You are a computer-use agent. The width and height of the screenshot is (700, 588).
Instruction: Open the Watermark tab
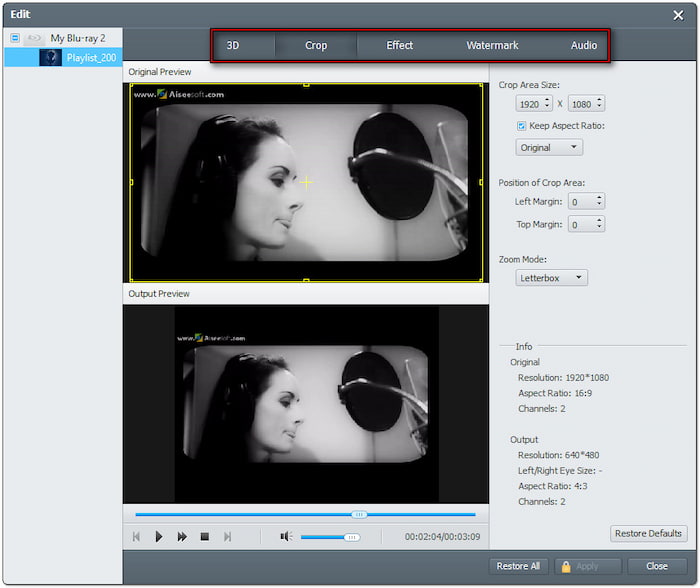pos(492,46)
